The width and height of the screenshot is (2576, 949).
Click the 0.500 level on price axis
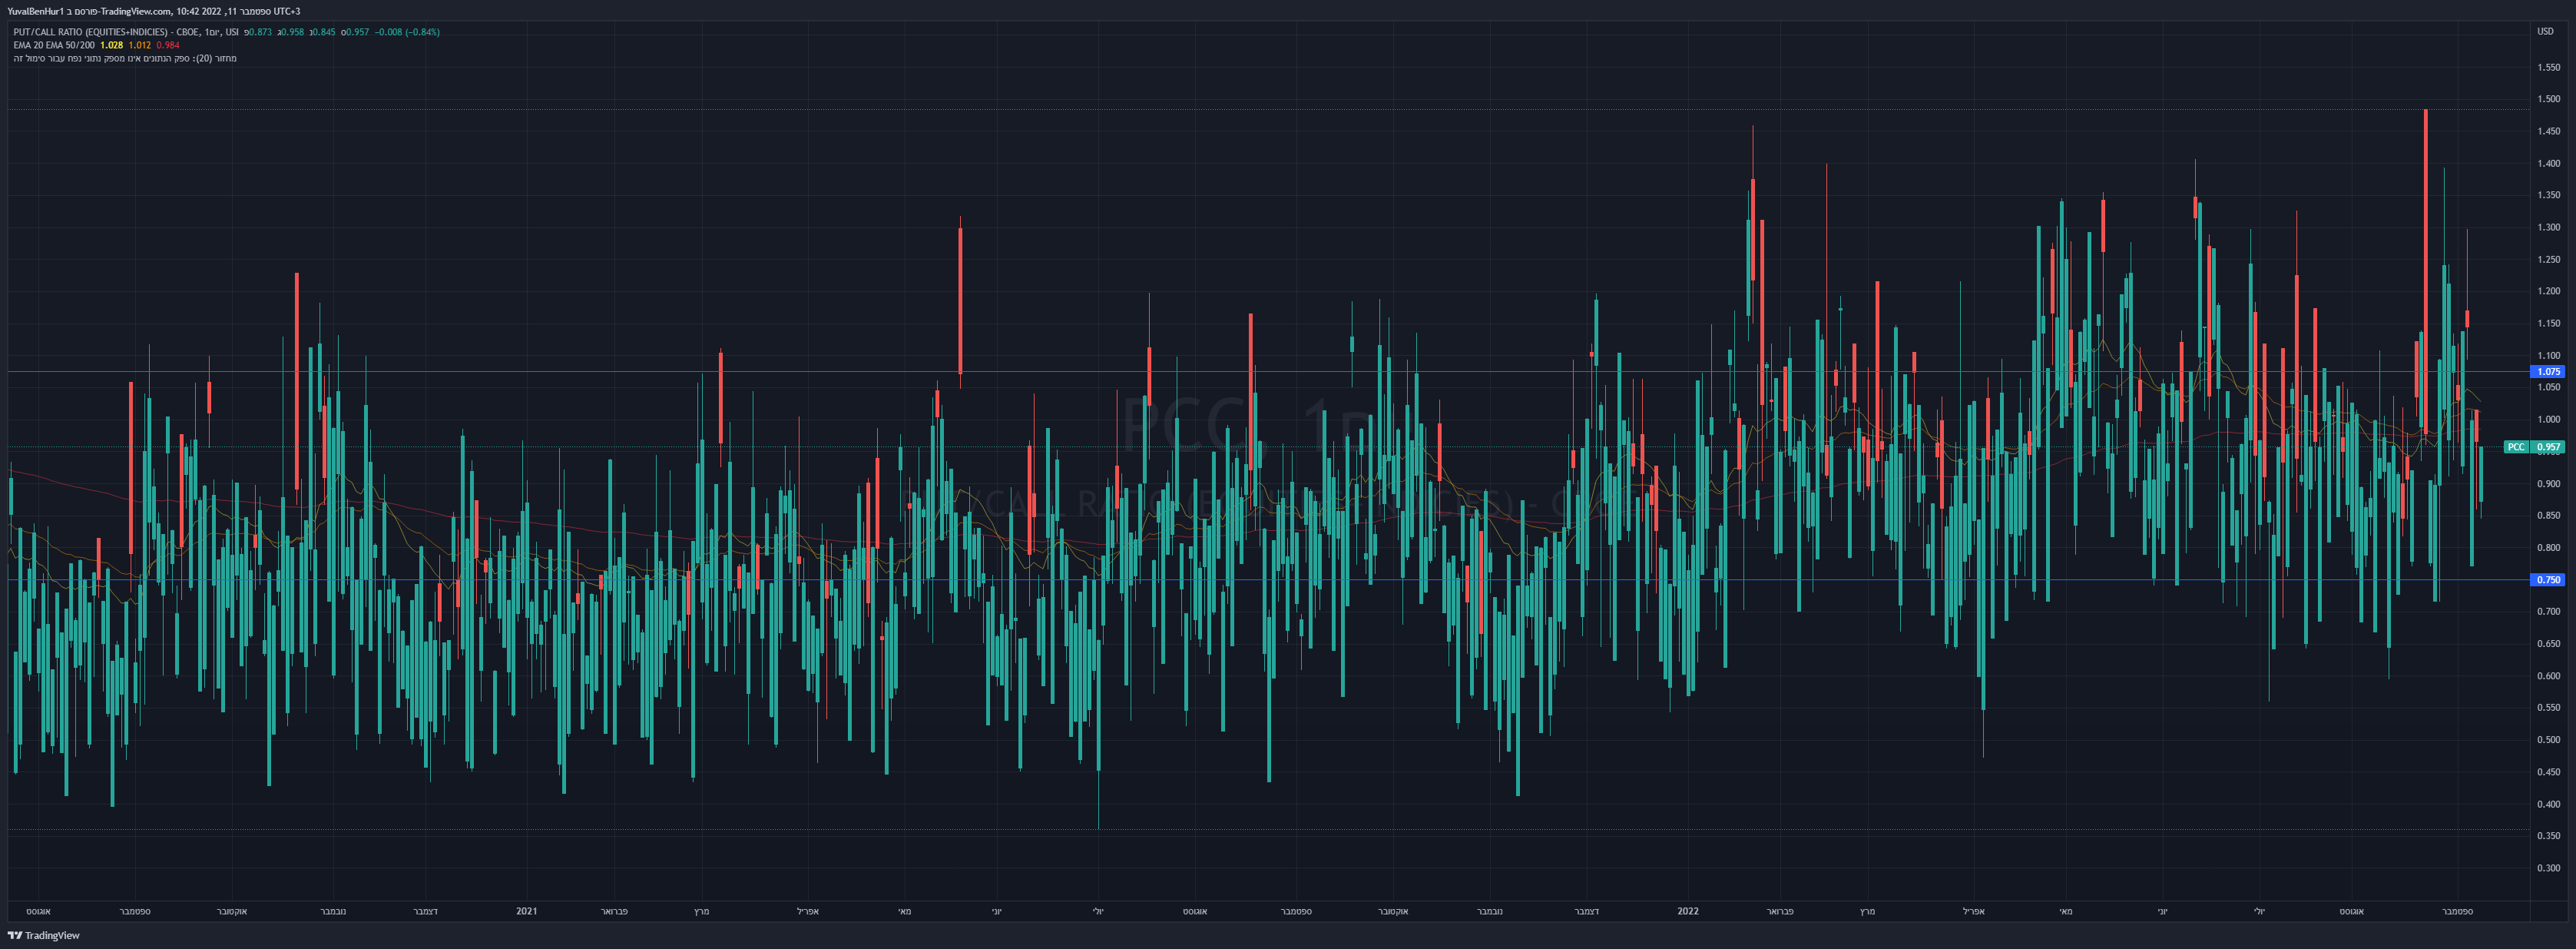coord(2548,740)
